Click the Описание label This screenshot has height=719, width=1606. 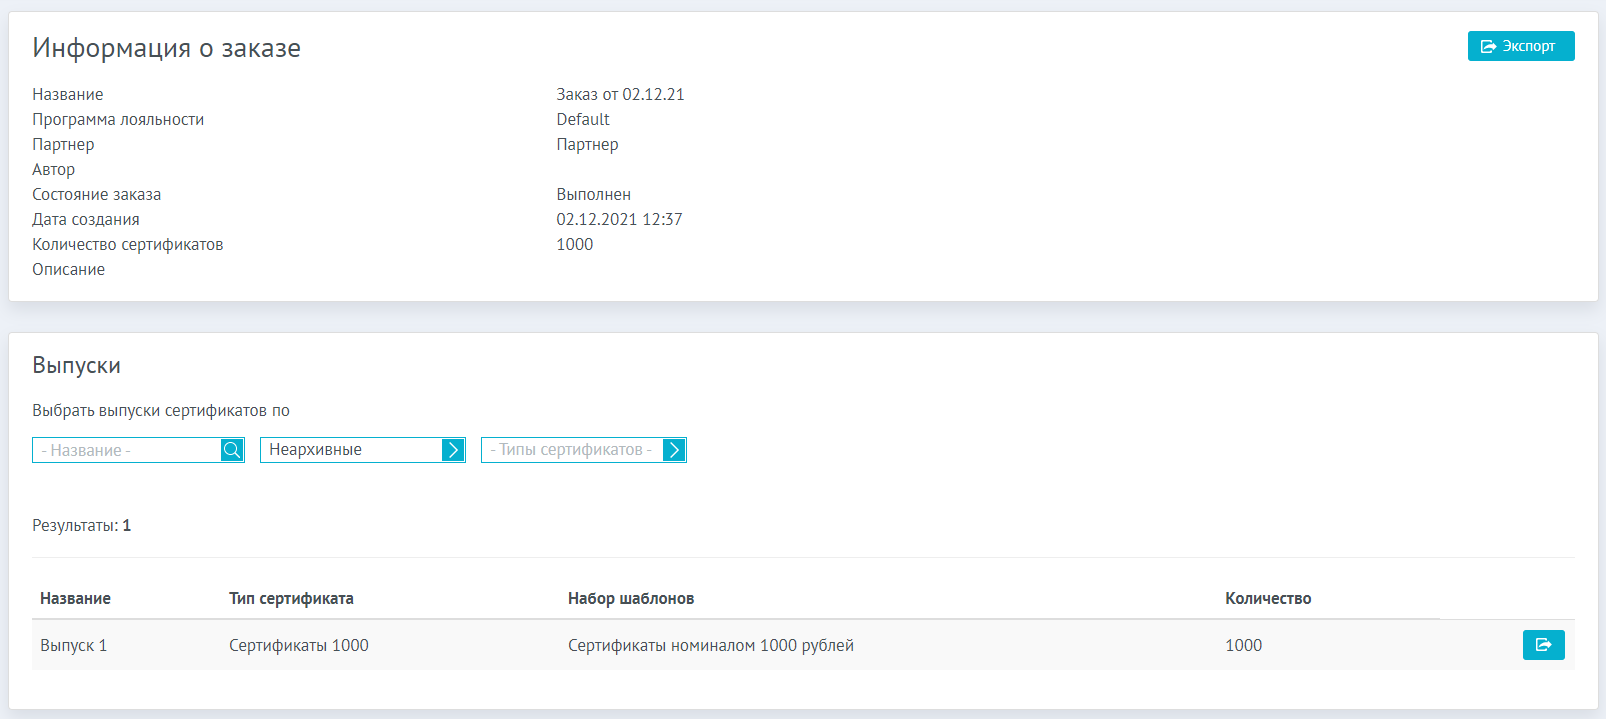(68, 269)
